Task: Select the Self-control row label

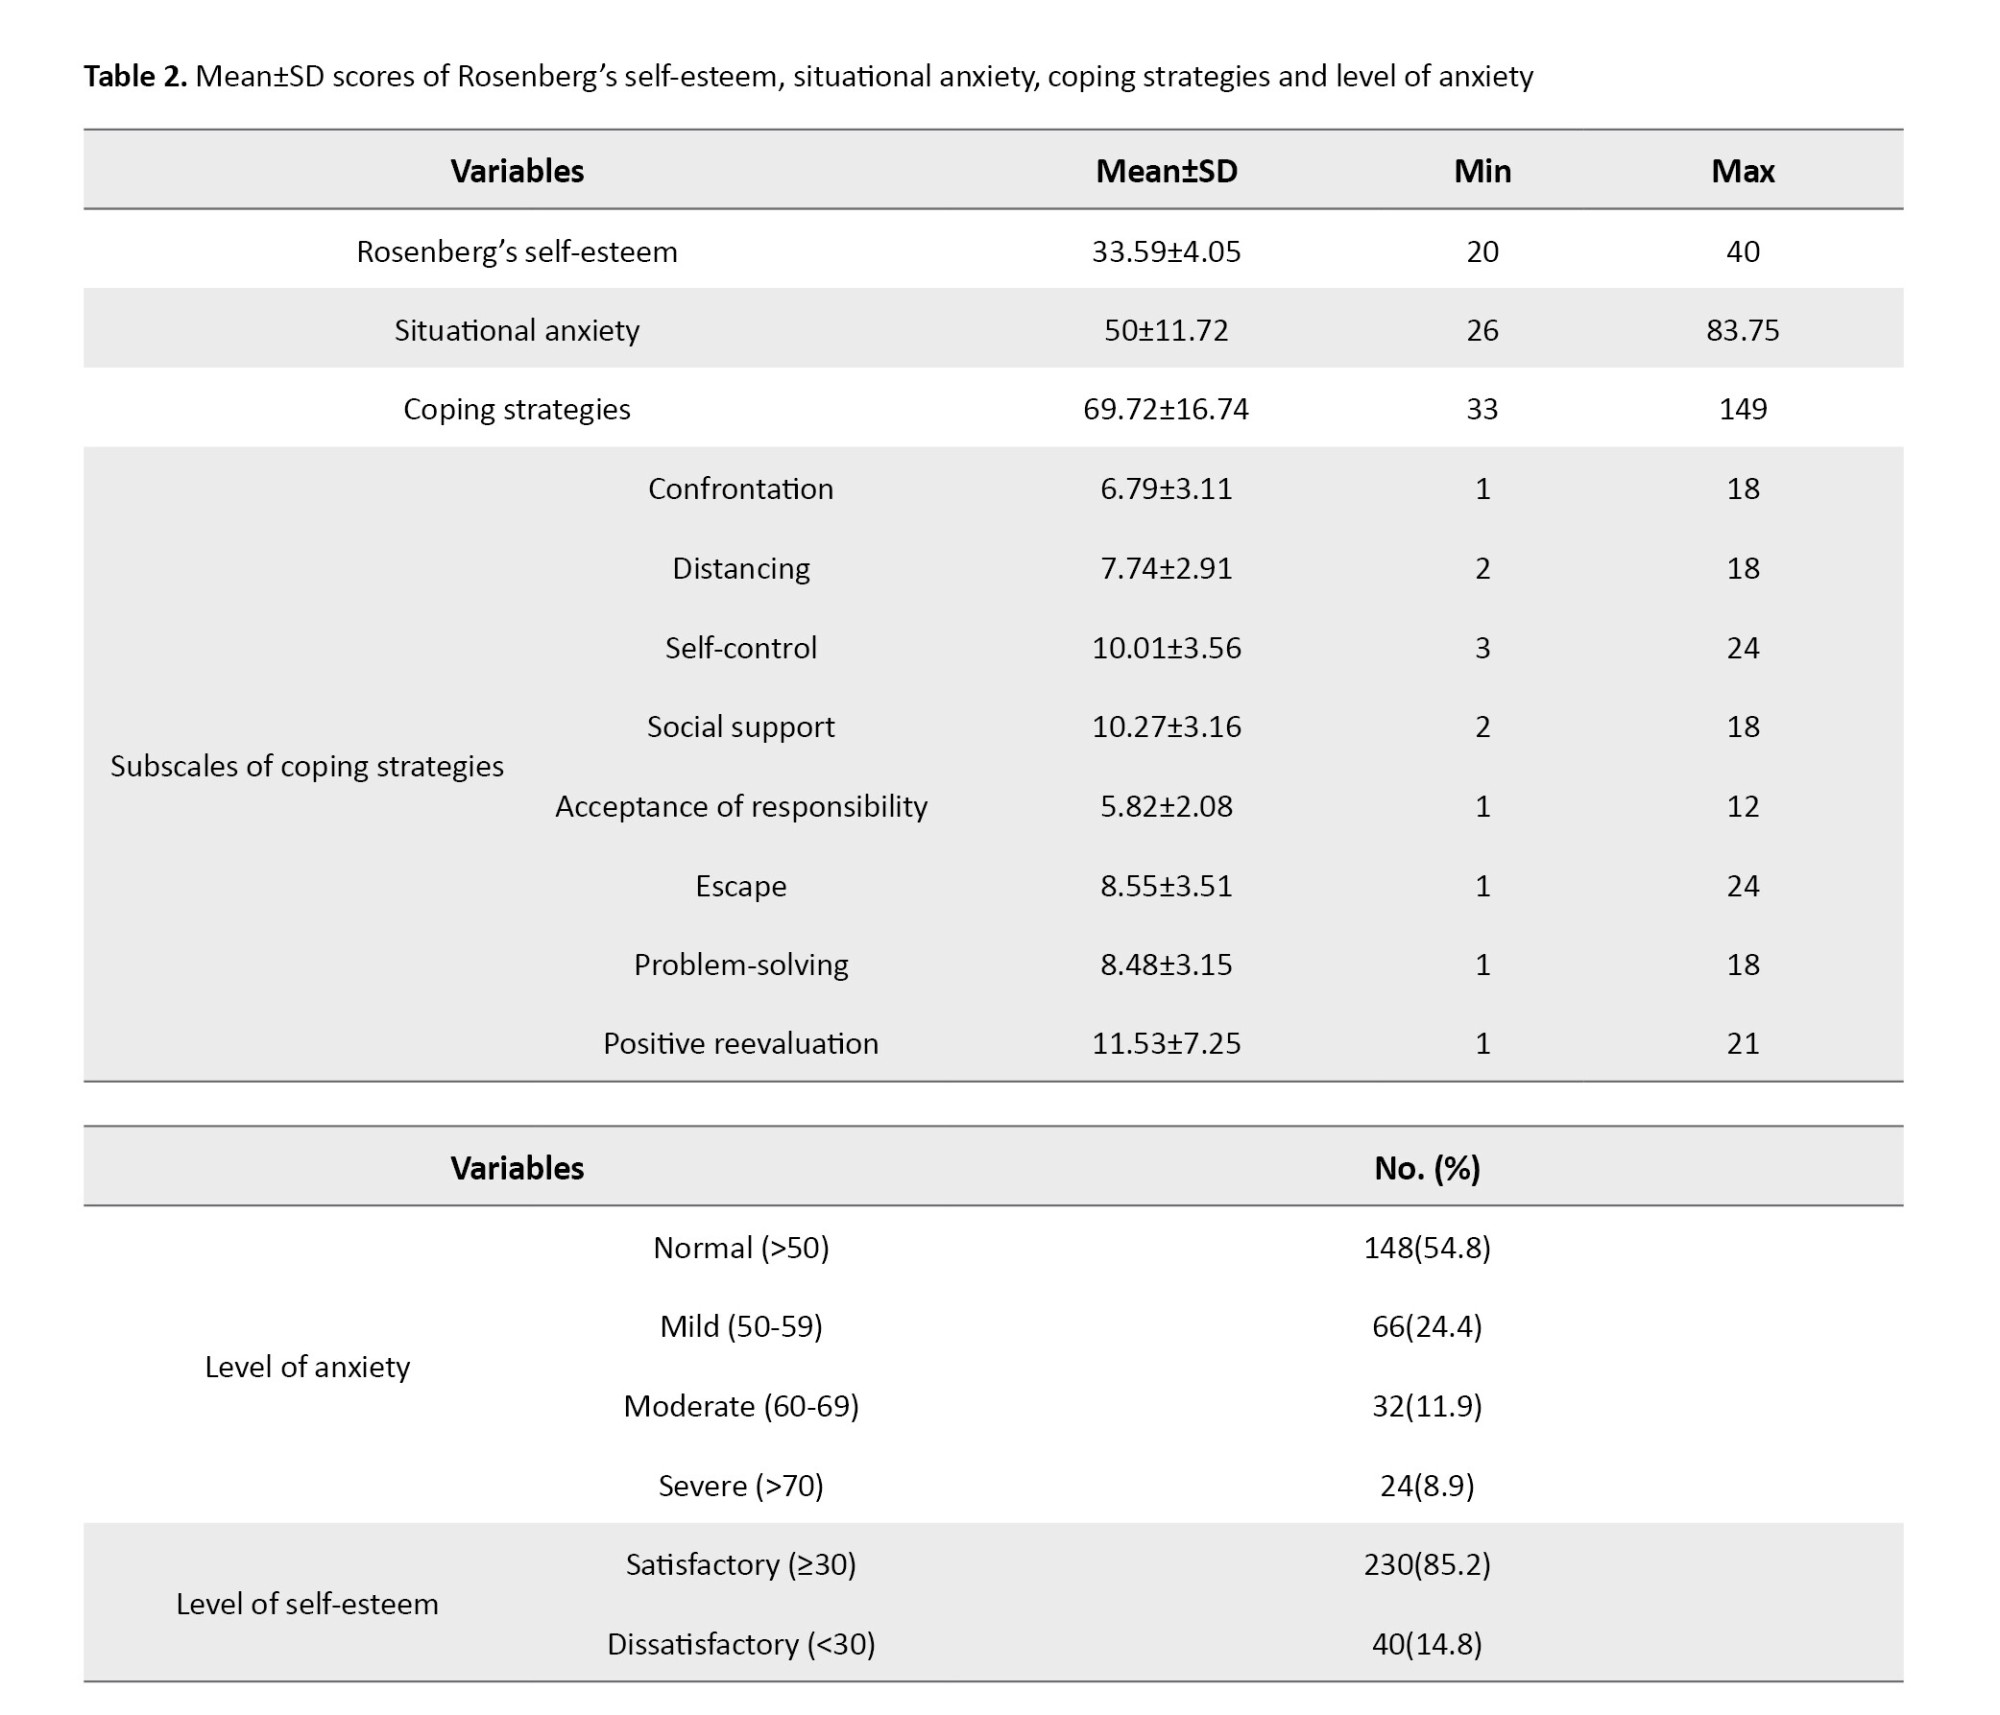Action: point(740,647)
